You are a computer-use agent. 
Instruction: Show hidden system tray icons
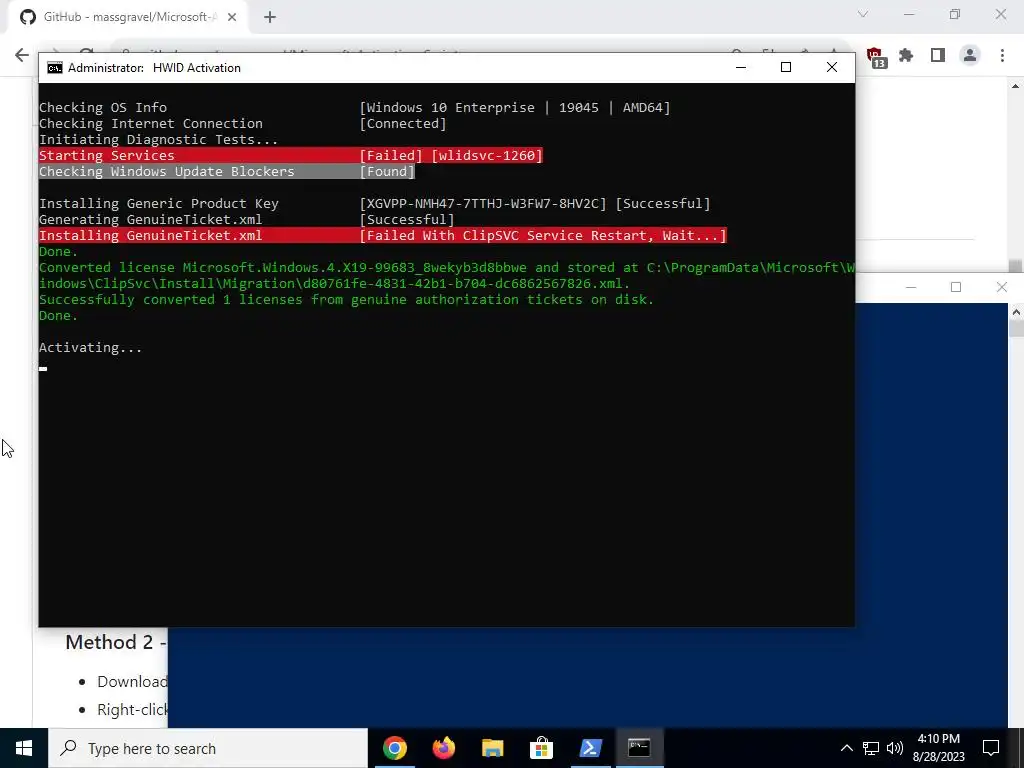click(846, 748)
